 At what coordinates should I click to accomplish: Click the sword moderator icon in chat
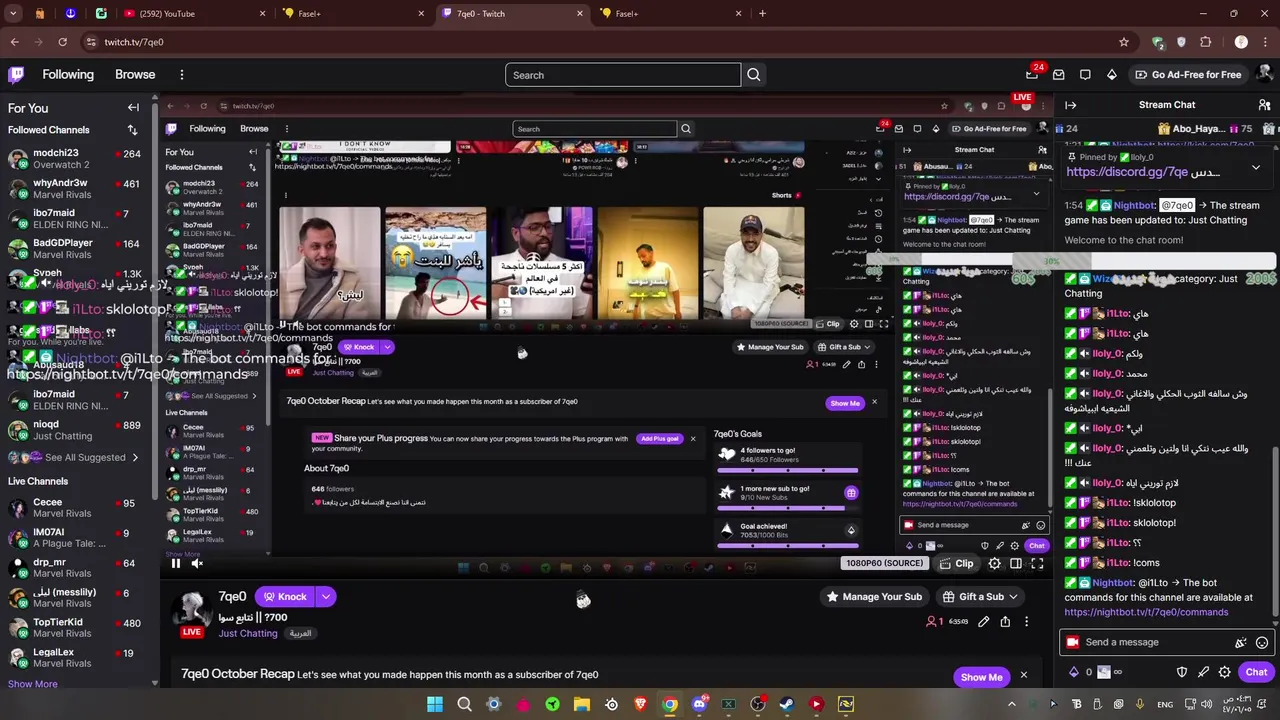1203,672
